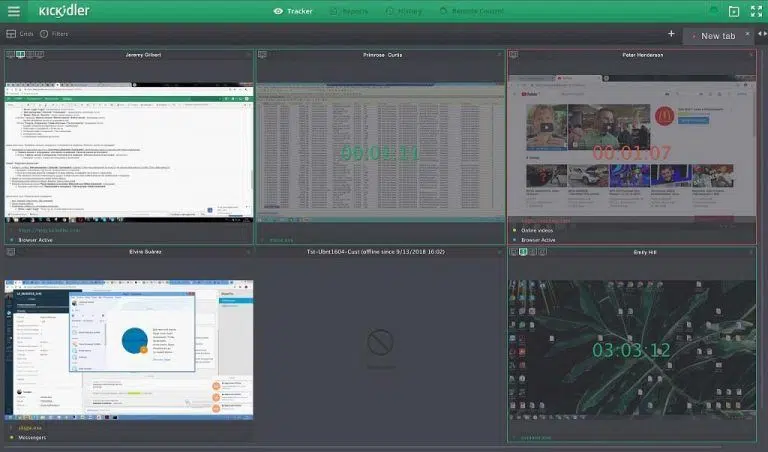The width and height of the screenshot is (768, 452).
Task: Click the monitor icon on Primrose Curtis's cell
Action: click(x=262, y=55)
